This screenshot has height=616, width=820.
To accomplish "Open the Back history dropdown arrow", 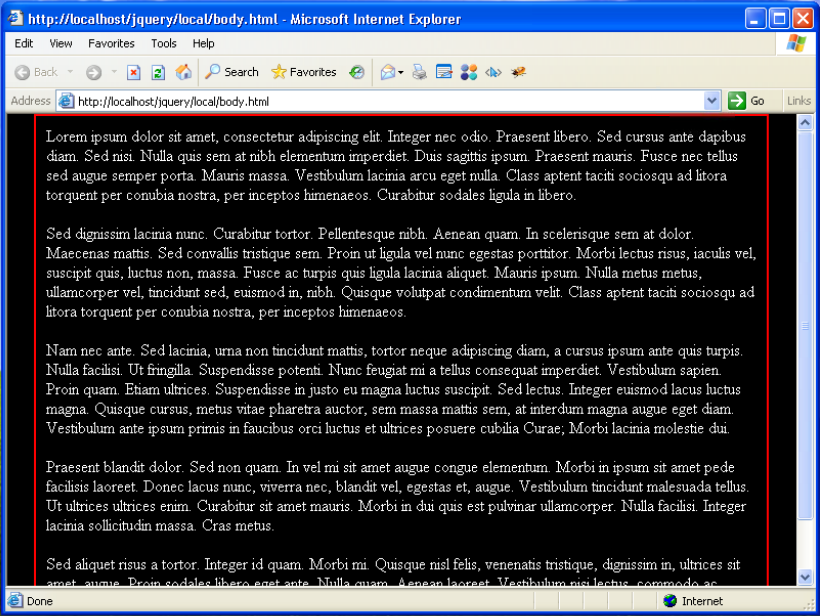I will pyautogui.click(x=70, y=72).
